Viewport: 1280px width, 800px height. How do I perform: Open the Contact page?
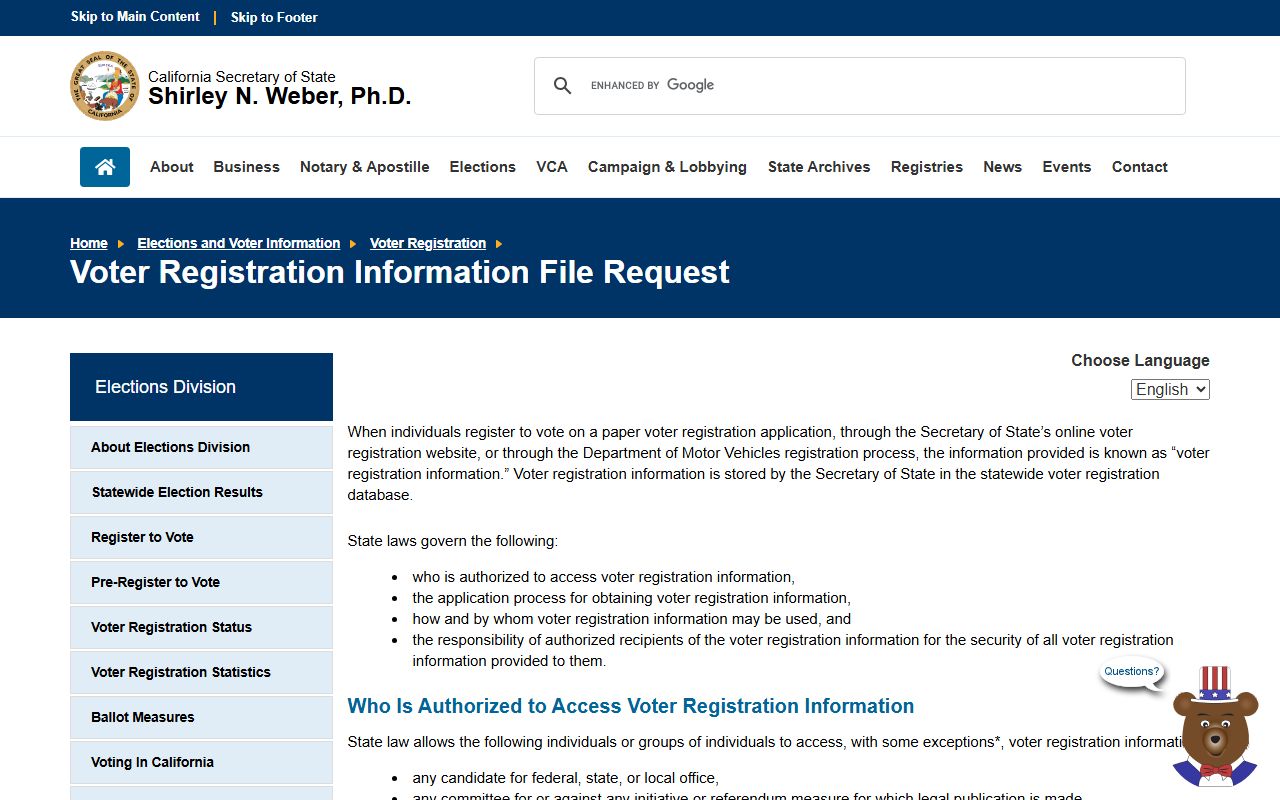(x=1140, y=167)
